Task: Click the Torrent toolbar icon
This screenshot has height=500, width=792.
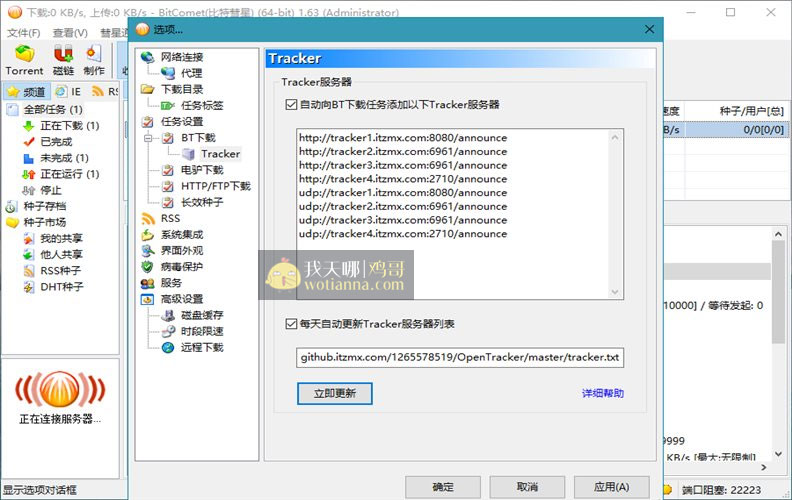Action: 24,58
